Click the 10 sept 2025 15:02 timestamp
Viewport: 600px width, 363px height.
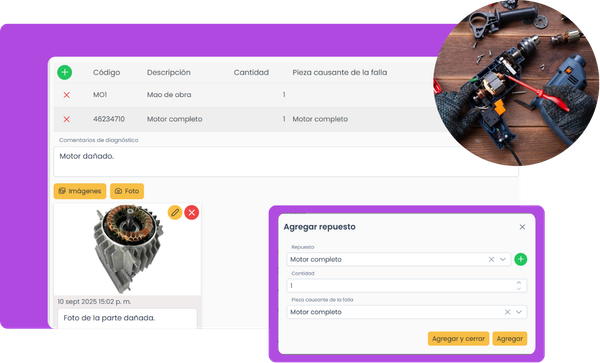tap(94, 301)
